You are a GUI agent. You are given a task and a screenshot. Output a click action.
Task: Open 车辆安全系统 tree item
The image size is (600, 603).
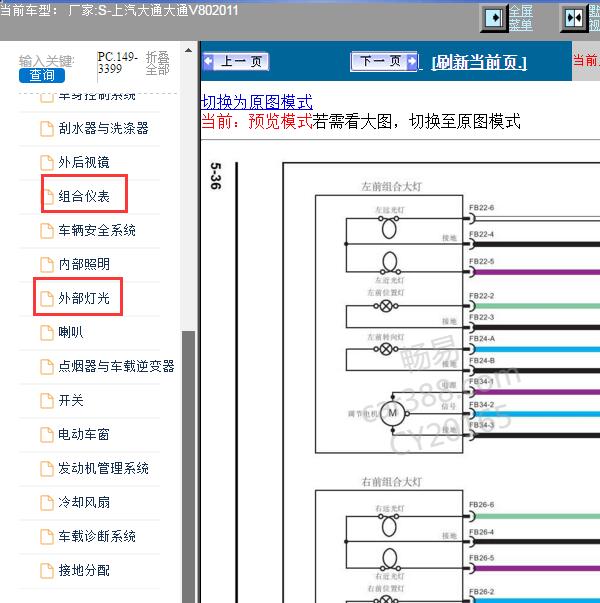coord(97,230)
